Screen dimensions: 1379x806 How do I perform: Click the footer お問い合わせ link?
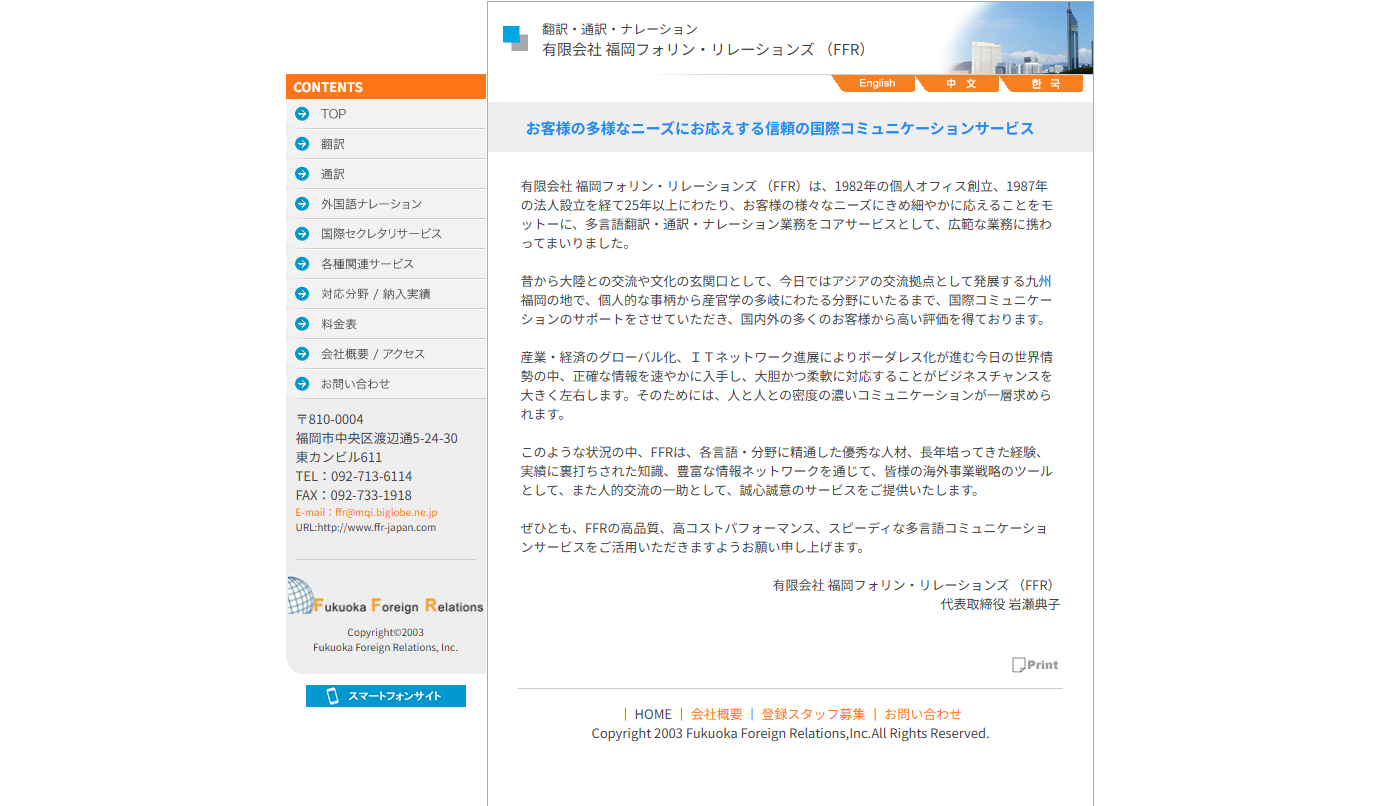pyautogui.click(x=922, y=714)
